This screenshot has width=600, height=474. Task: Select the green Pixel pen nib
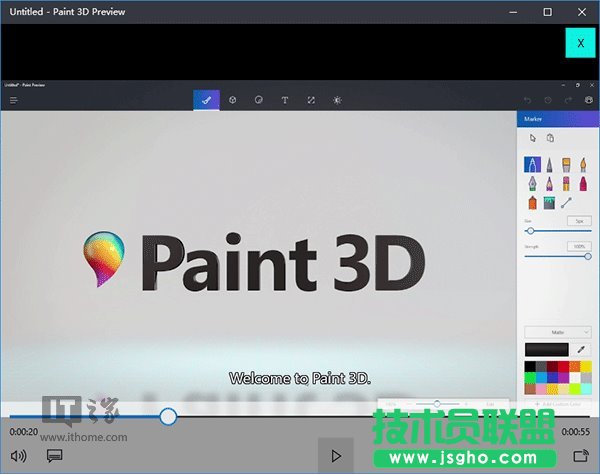click(532, 184)
